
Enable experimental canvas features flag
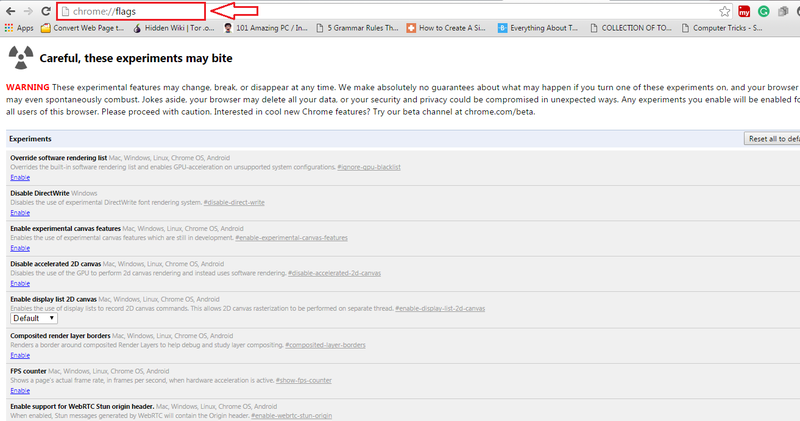[x=20, y=248]
